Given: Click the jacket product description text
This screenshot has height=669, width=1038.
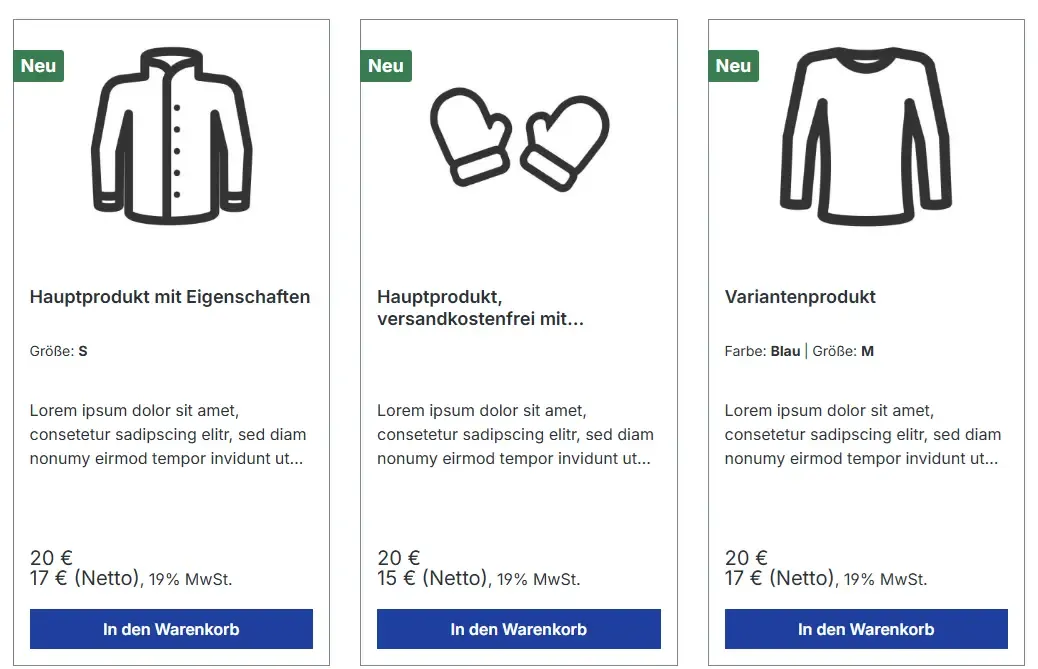Looking at the screenshot, I should 168,435.
